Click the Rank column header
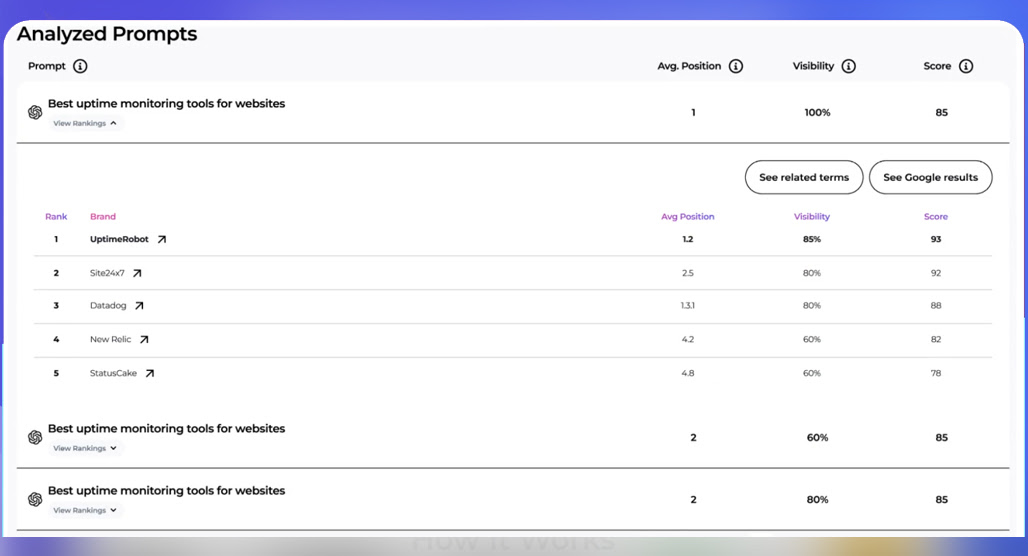The height and width of the screenshot is (556, 1028). pos(56,216)
